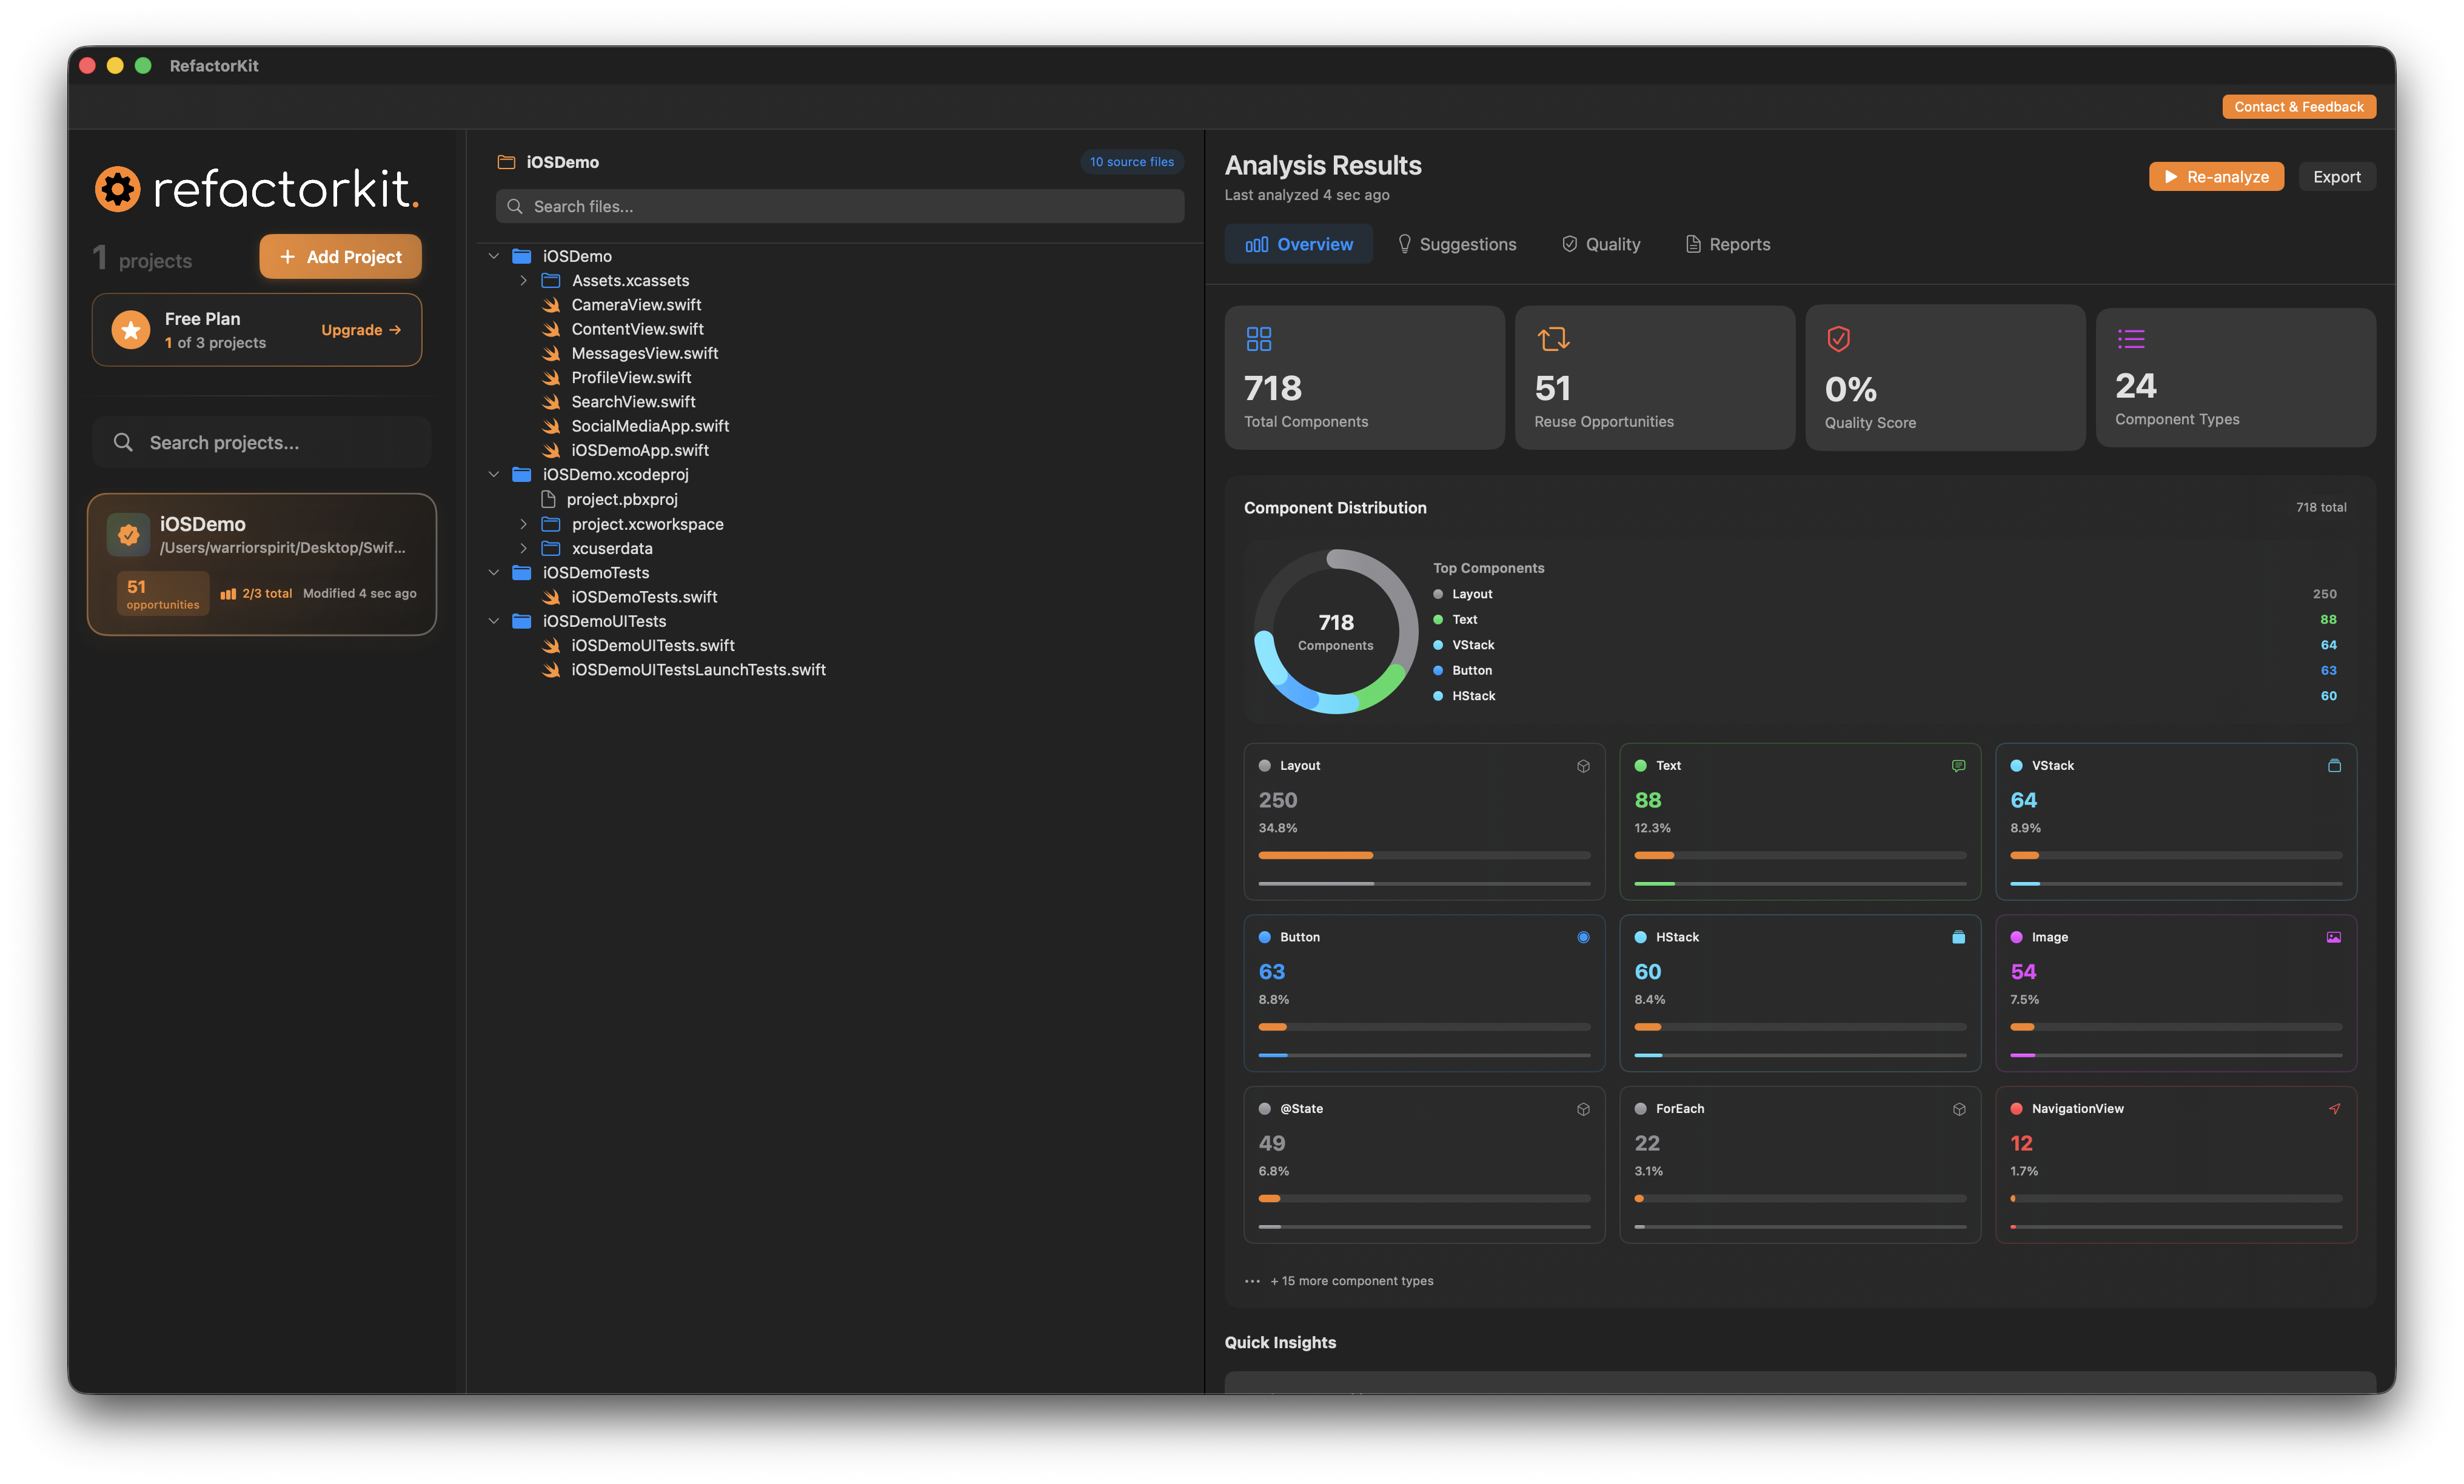Image resolution: width=2464 pixels, height=1484 pixels.
Task: Click the stack icon on VStack card
Action: point(2334,766)
